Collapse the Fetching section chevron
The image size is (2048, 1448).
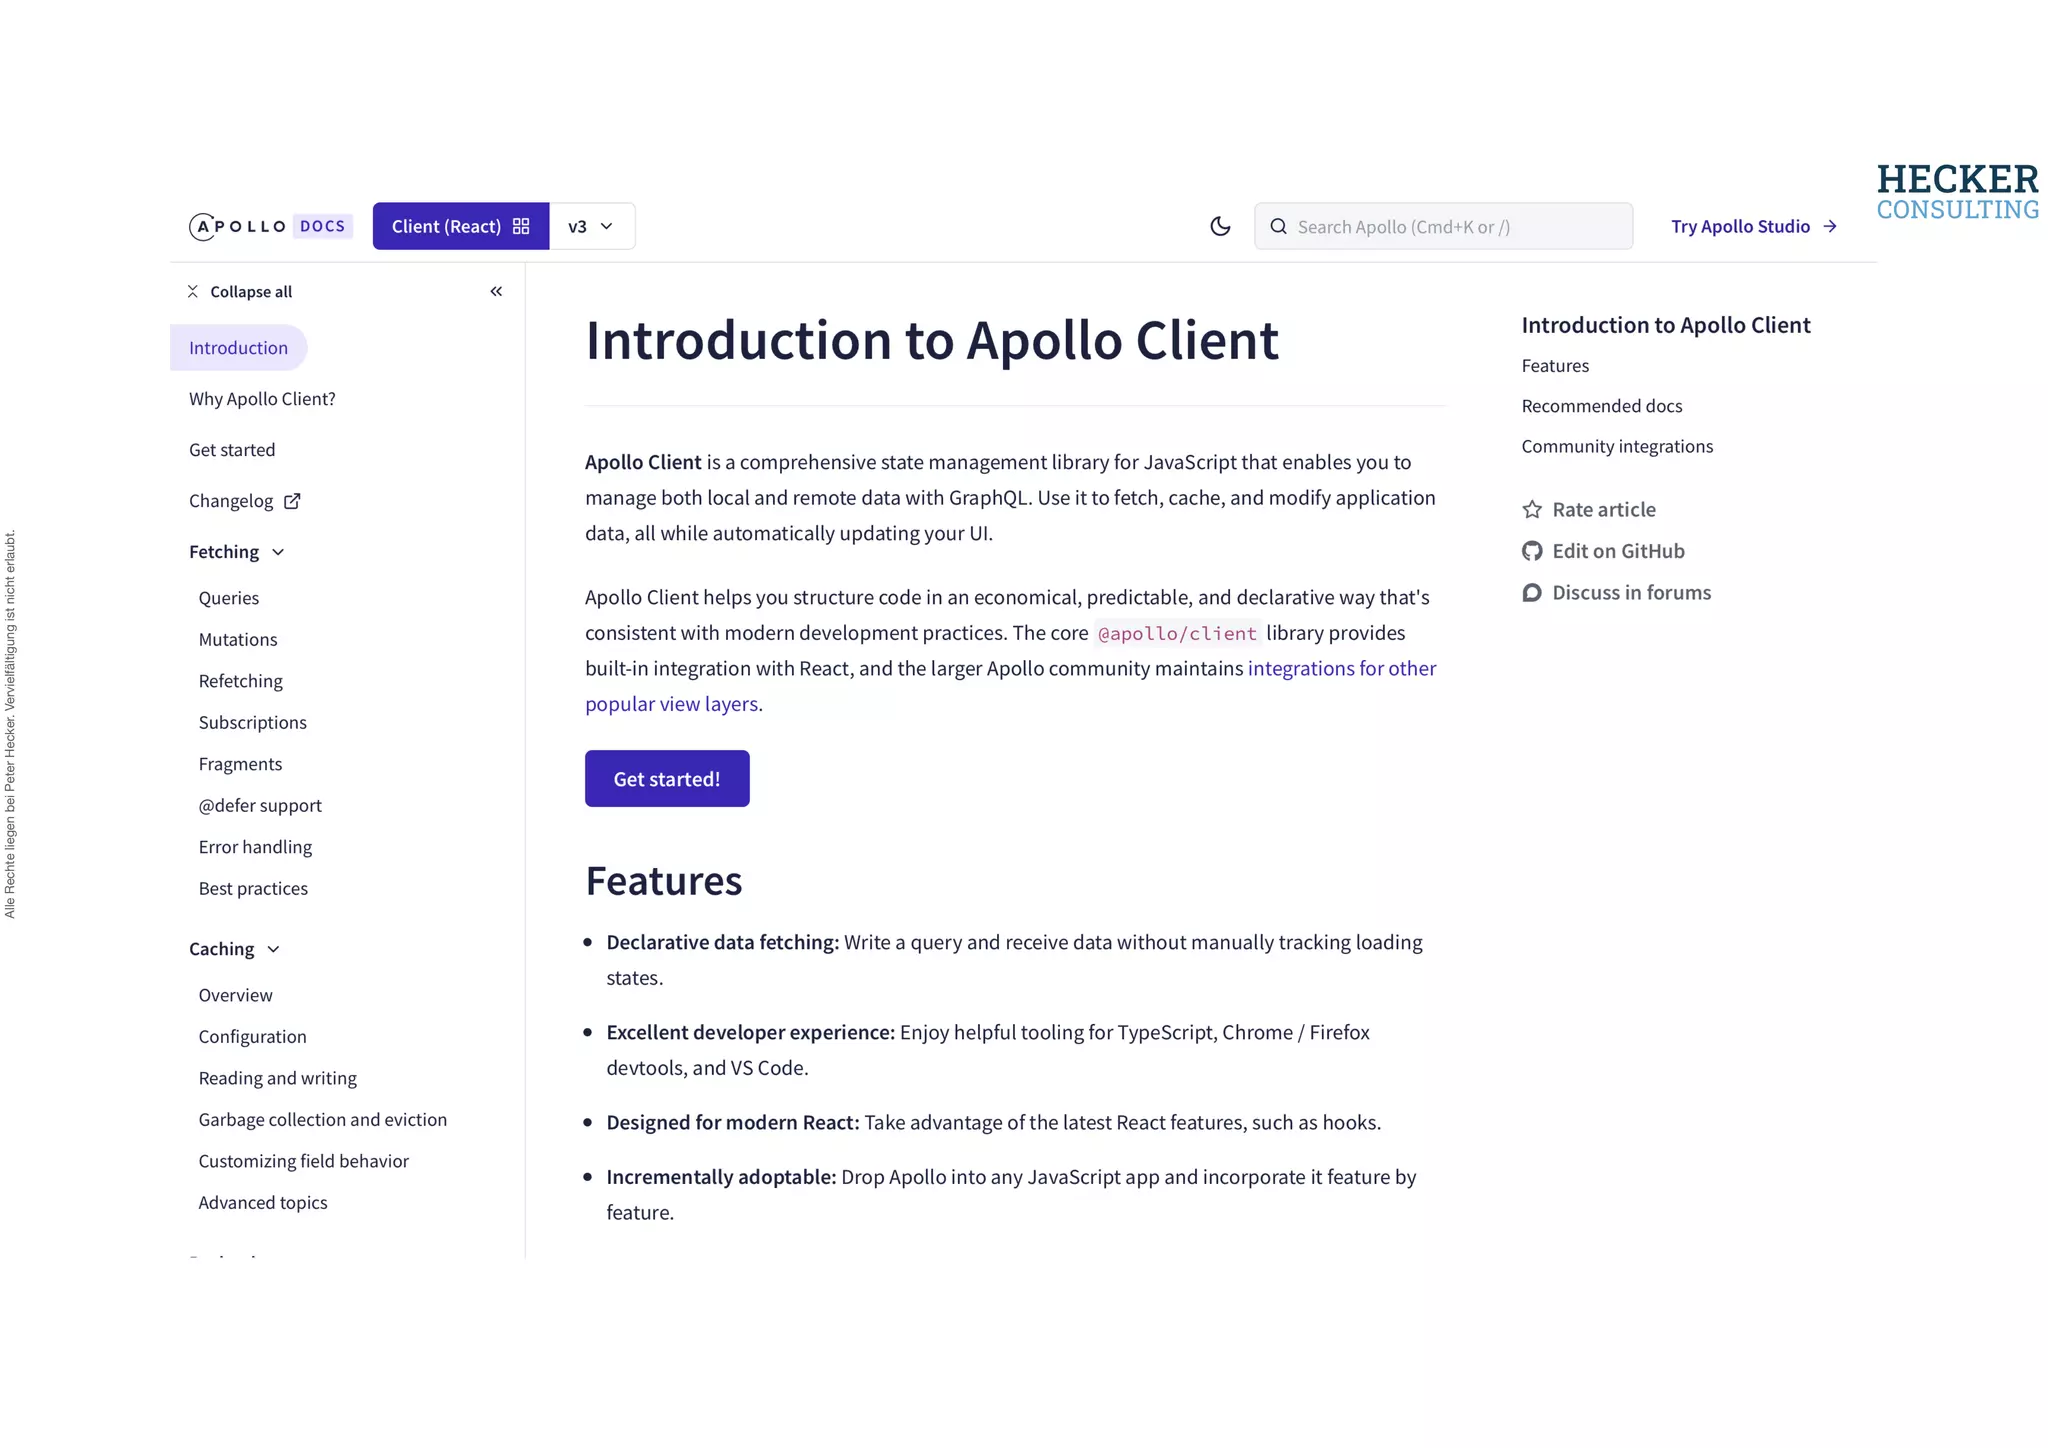point(278,552)
